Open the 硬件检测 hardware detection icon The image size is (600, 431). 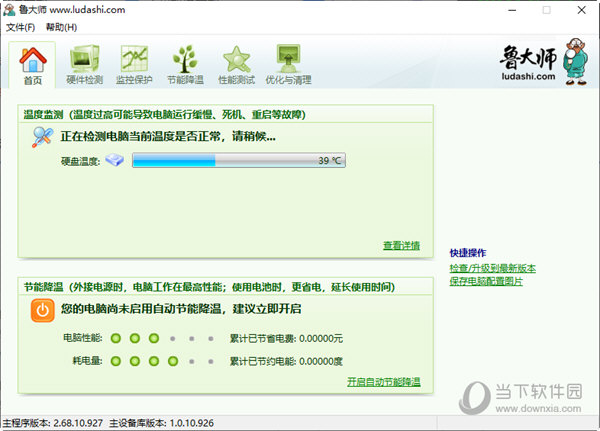coord(84,62)
